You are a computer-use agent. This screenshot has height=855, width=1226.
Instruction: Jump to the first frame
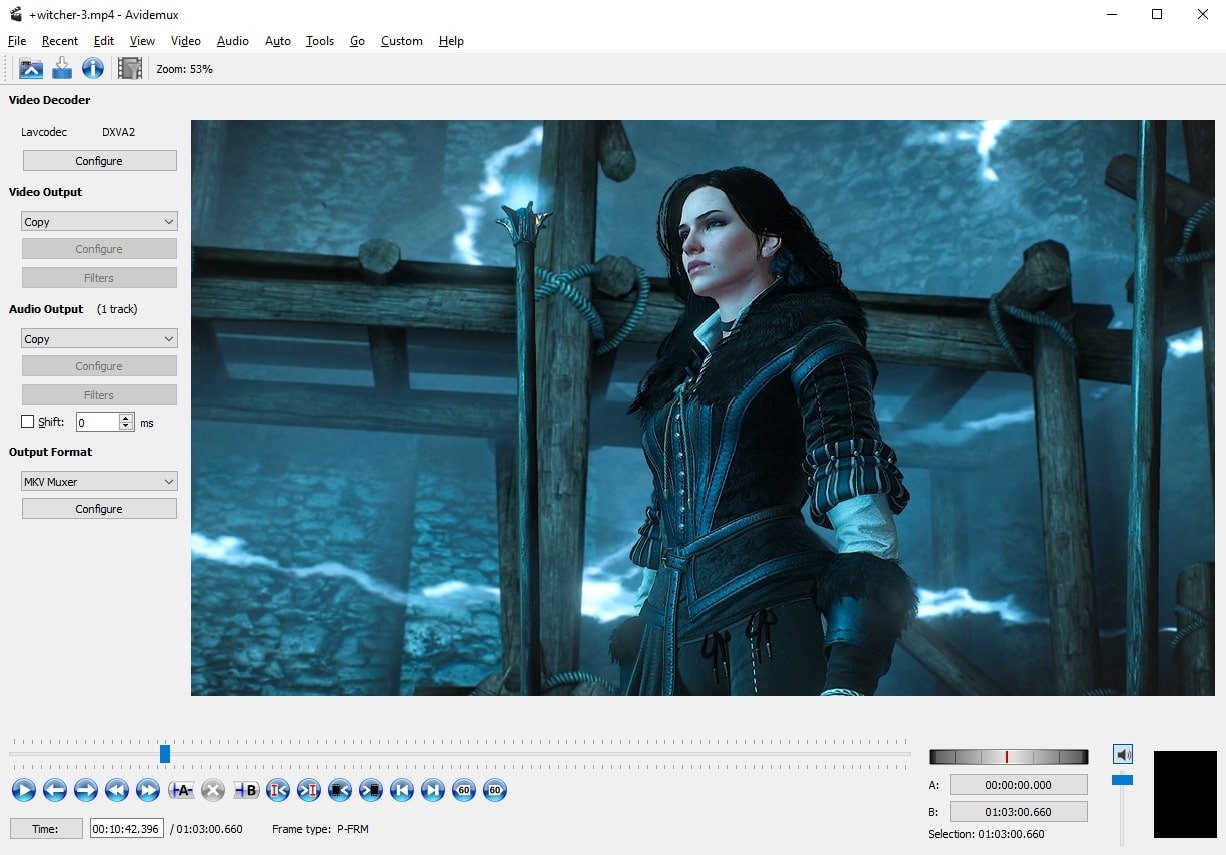point(402,790)
